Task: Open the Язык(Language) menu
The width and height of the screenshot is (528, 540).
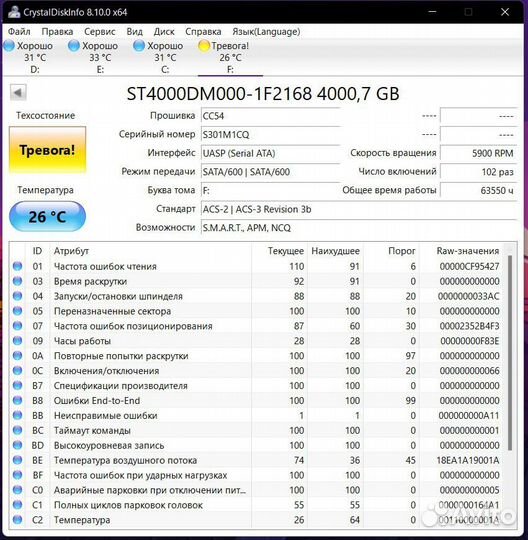Action: (x=266, y=32)
